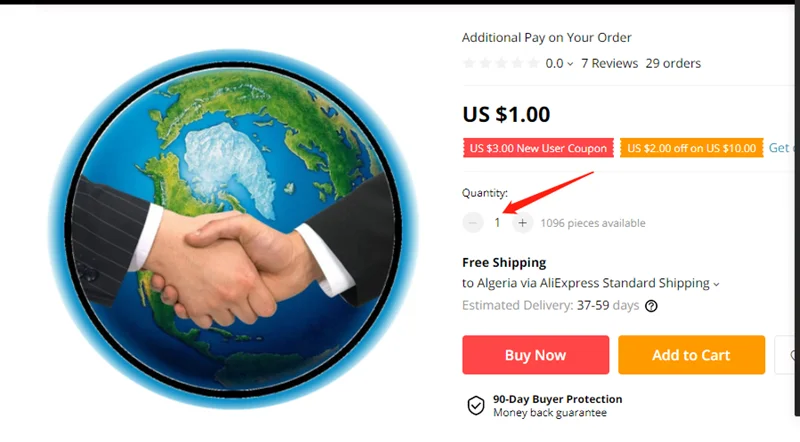Click the Get coupons link
Screen dimensions: 800x442
click(x=784, y=148)
